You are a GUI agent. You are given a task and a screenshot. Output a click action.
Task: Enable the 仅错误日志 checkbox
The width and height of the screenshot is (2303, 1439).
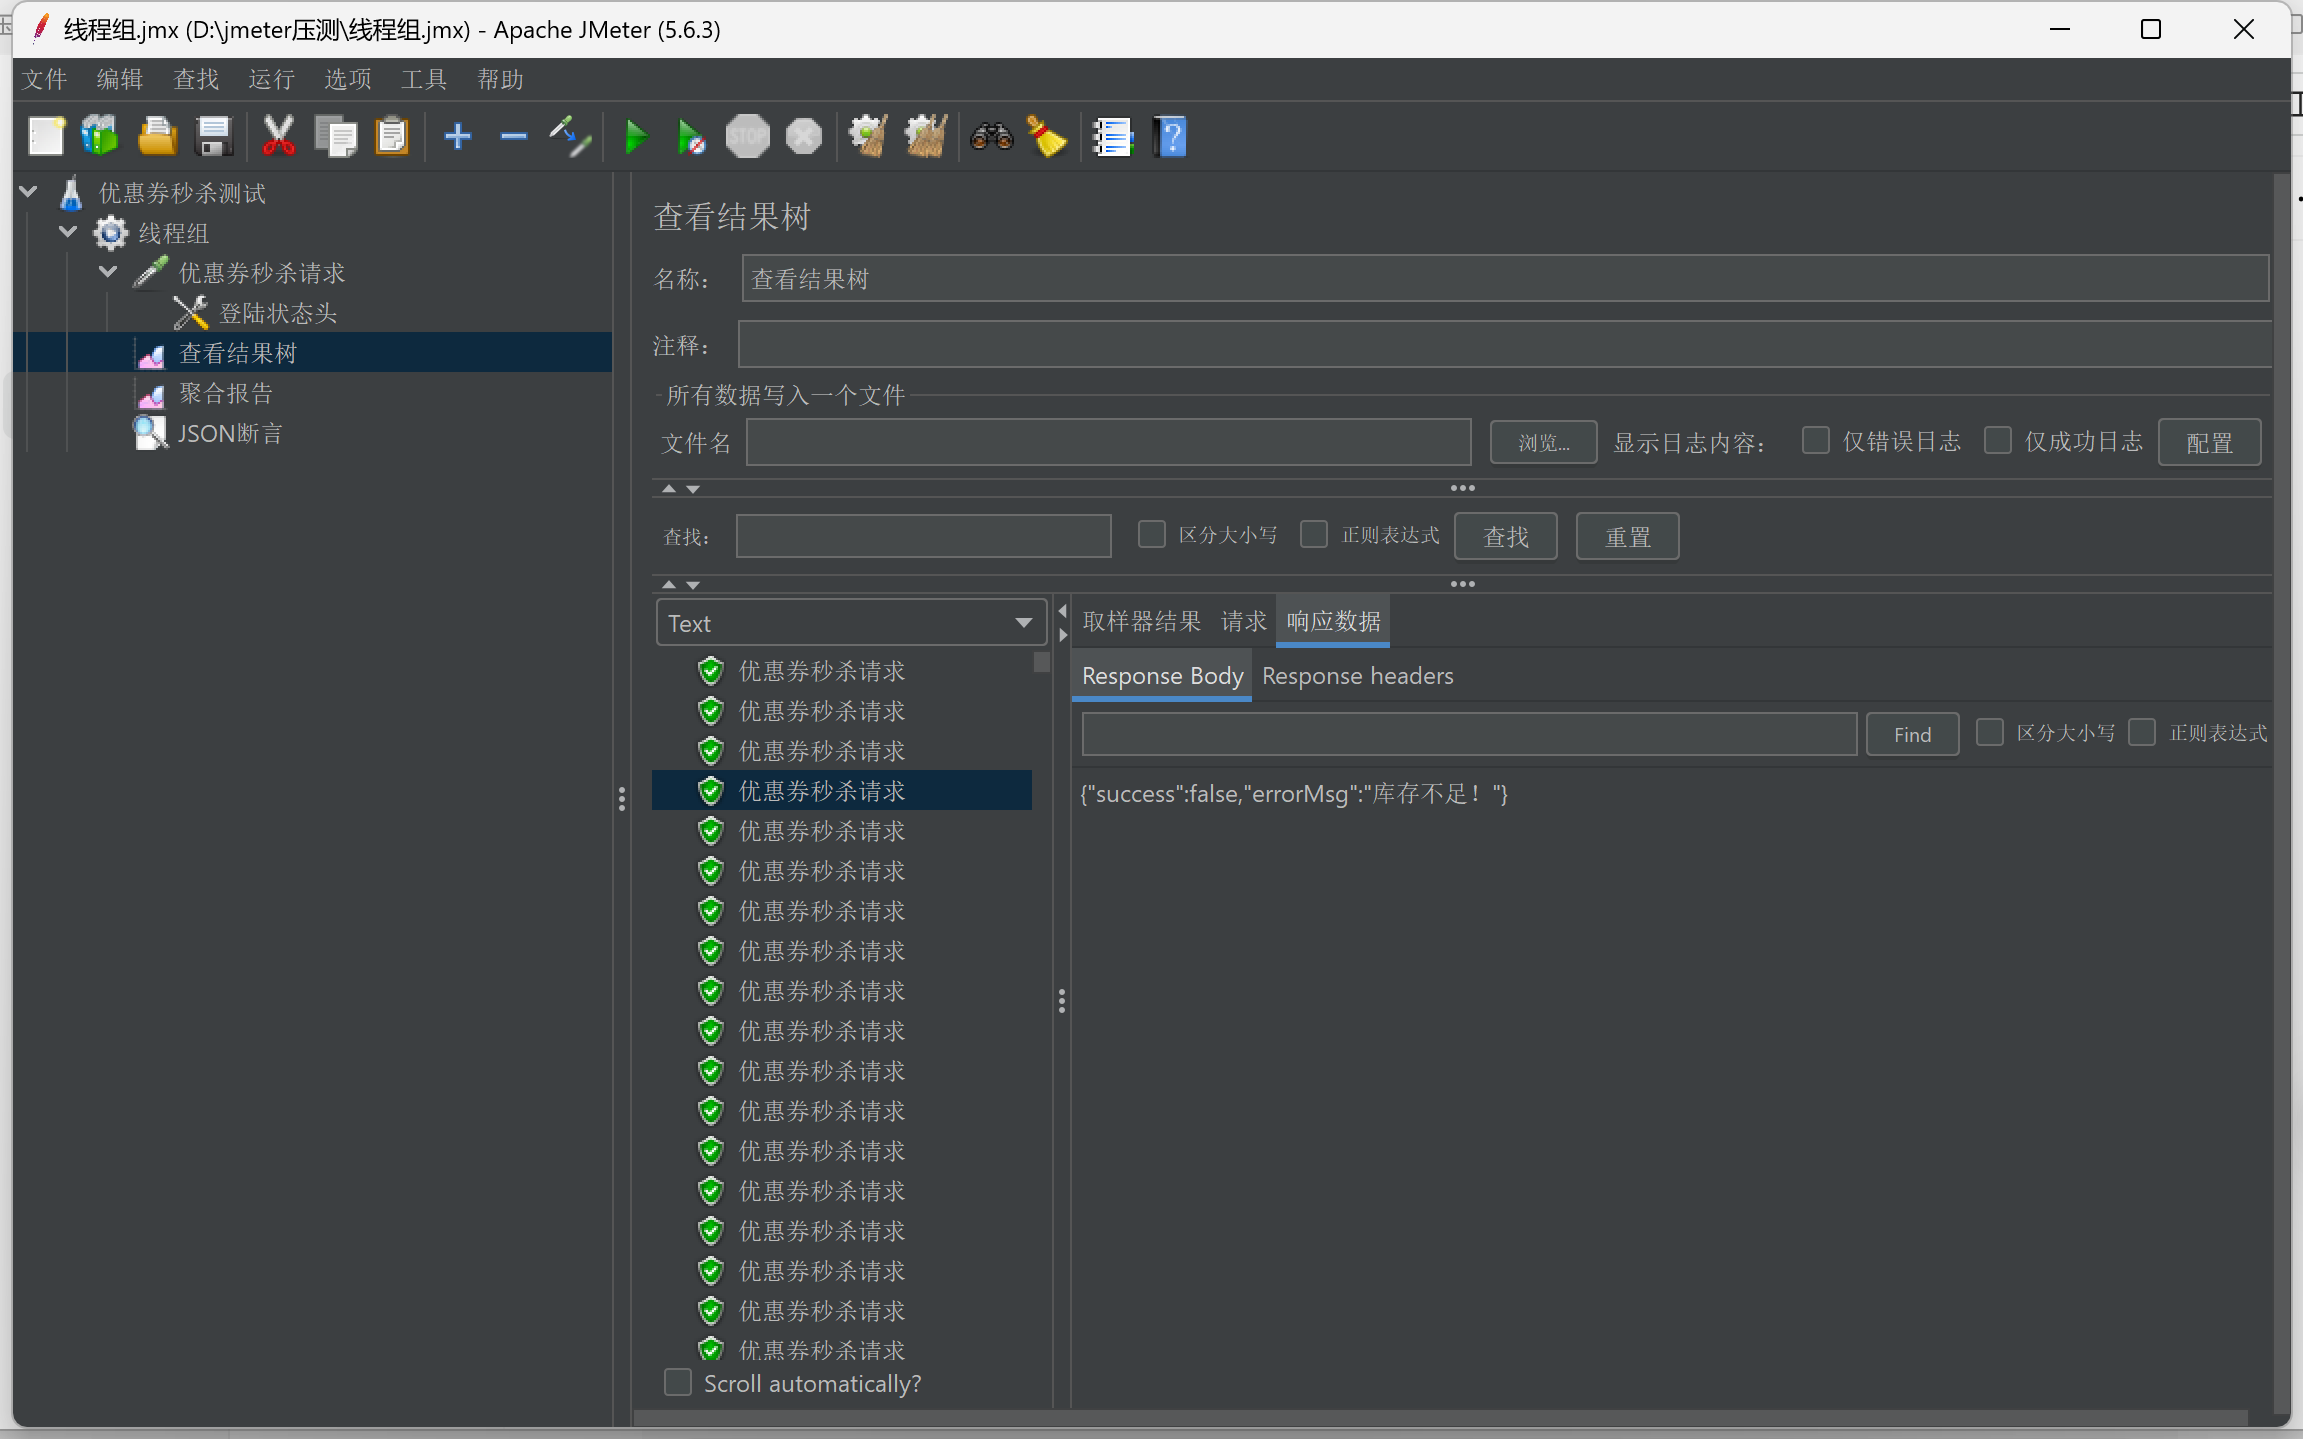pyautogui.click(x=1815, y=441)
